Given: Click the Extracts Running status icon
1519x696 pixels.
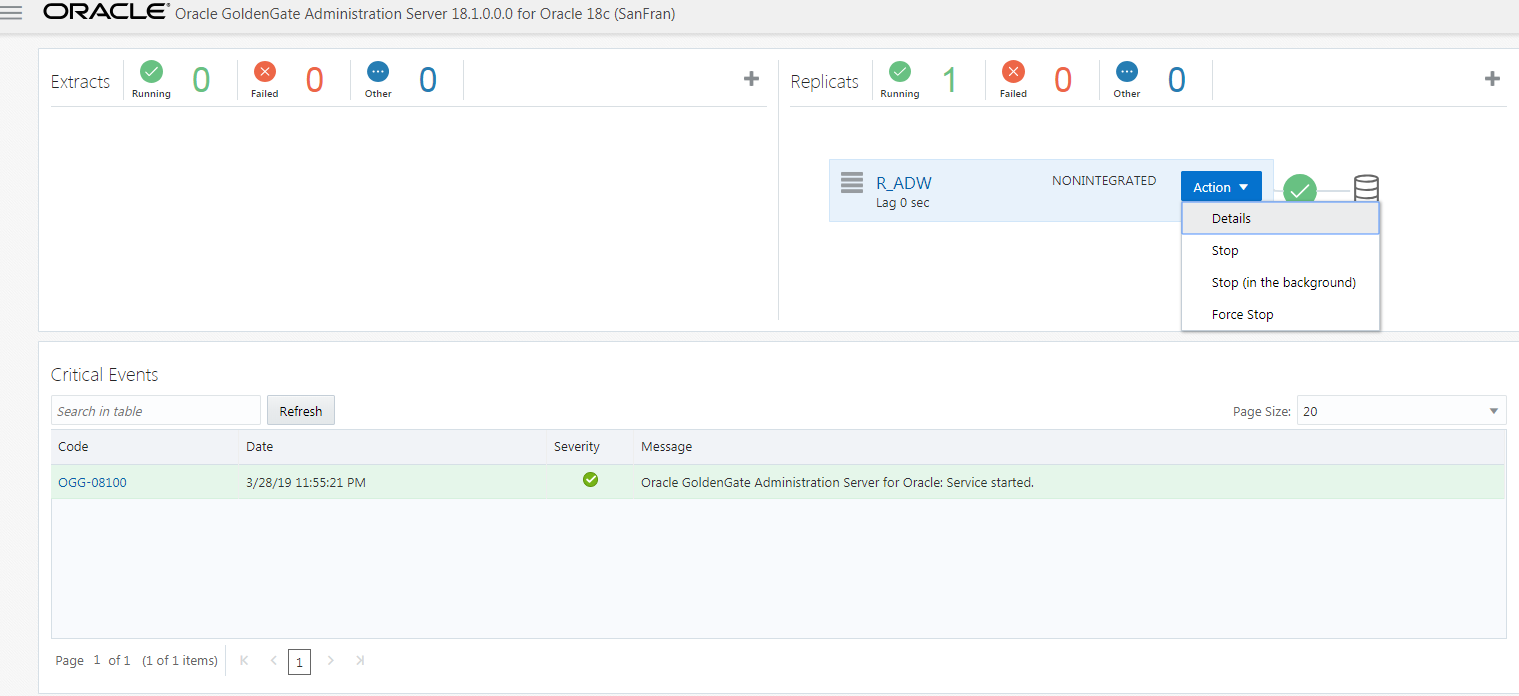Looking at the screenshot, I should pyautogui.click(x=151, y=72).
